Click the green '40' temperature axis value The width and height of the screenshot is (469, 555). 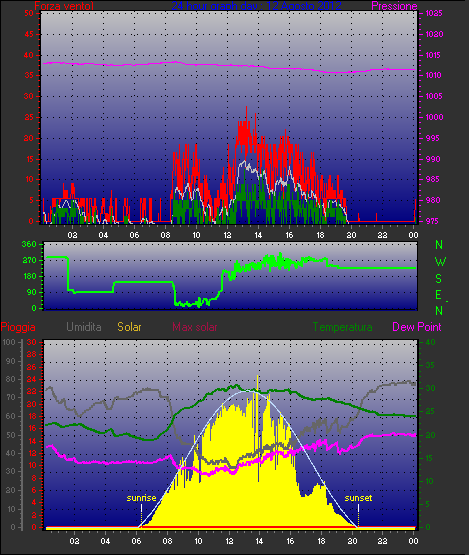[x=430, y=342]
